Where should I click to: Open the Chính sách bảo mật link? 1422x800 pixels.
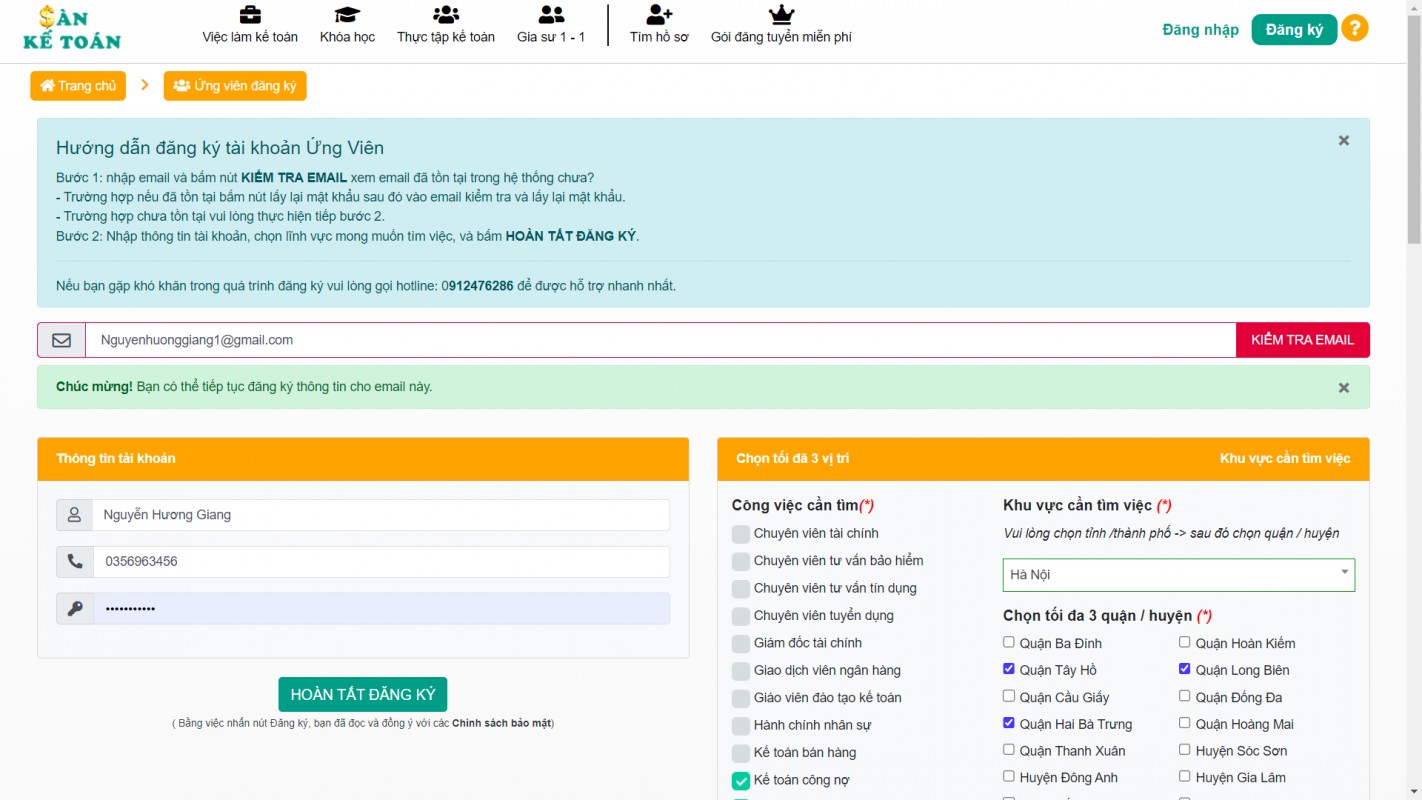[x=501, y=723]
